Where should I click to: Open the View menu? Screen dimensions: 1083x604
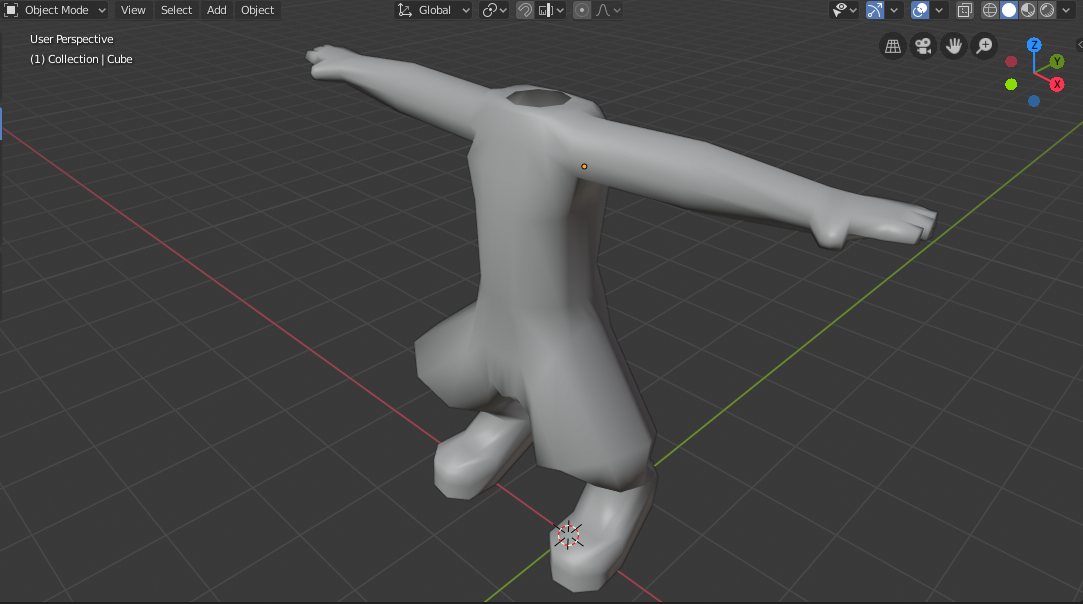(x=133, y=10)
